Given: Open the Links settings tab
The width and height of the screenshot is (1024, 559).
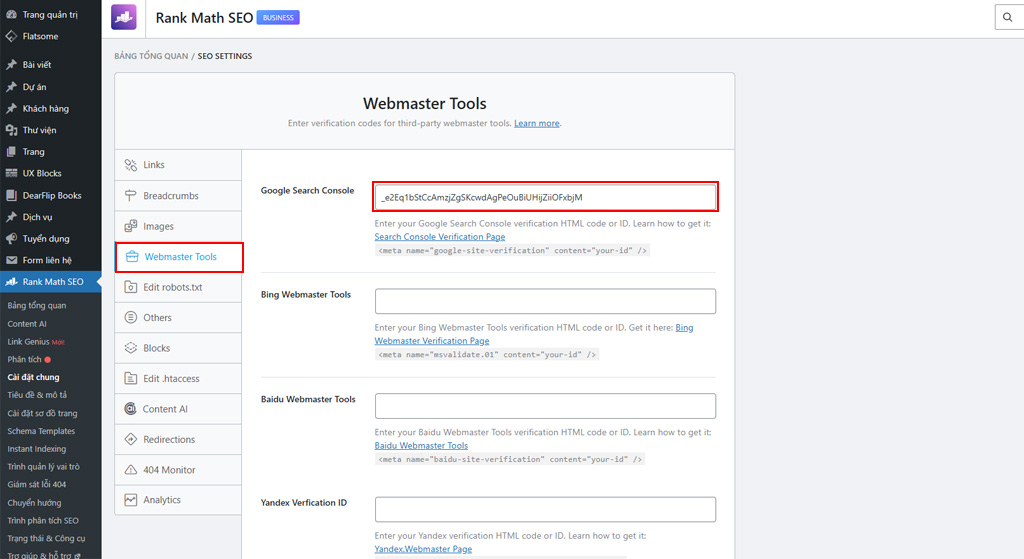Looking at the screenshot, I should pyautogui.click(x=178, y=165).
